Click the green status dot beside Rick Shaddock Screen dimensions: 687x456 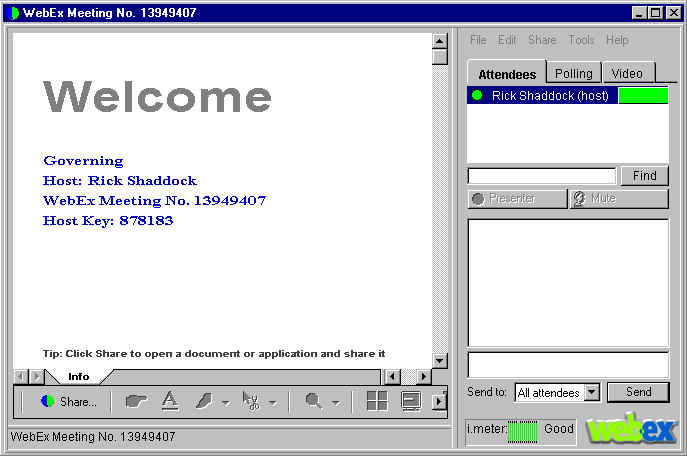click(x=477, y=95)
